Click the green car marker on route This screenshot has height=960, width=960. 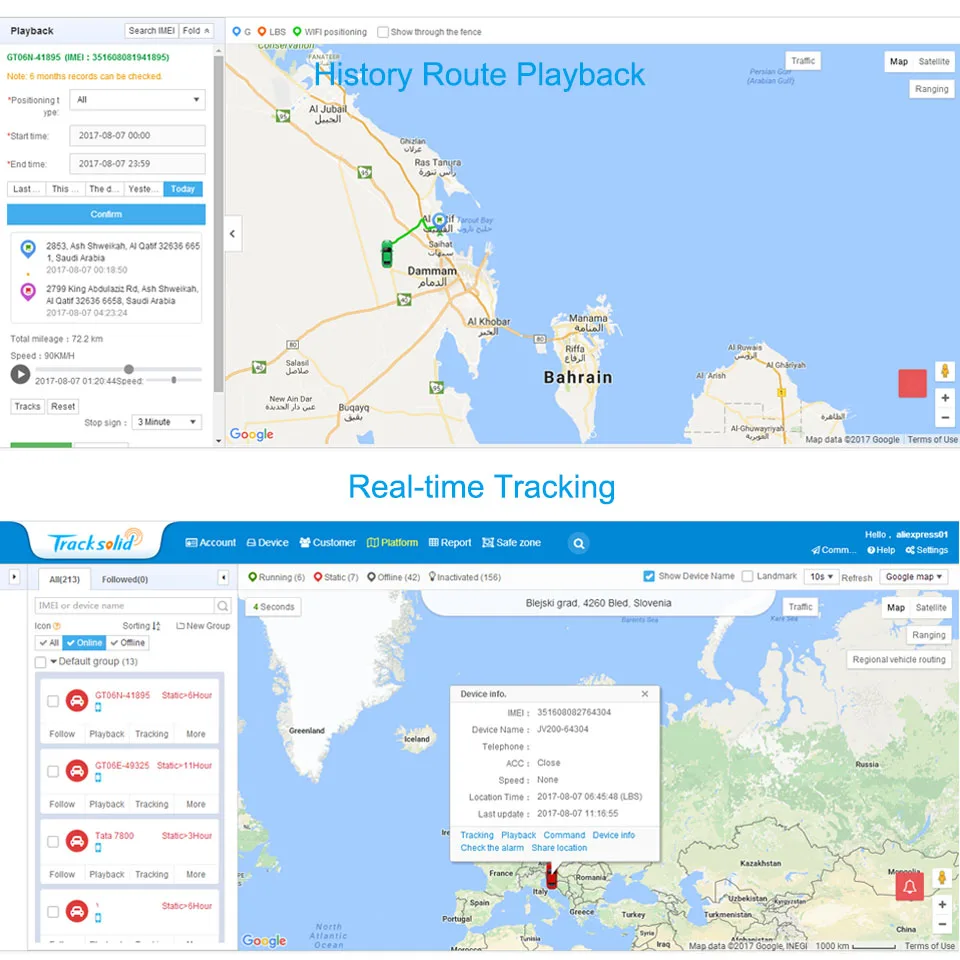[387, 253]
